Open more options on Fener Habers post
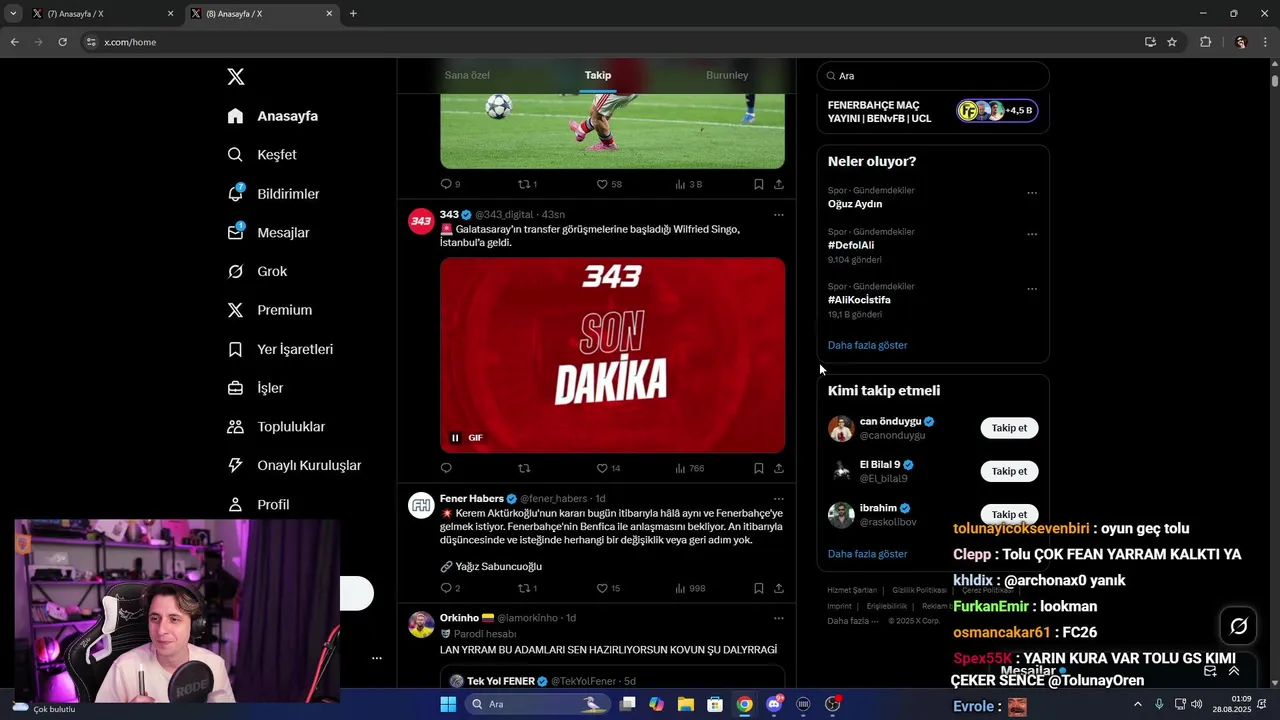The height and width of the screenshot is (720, 1280). coord(779,499)
